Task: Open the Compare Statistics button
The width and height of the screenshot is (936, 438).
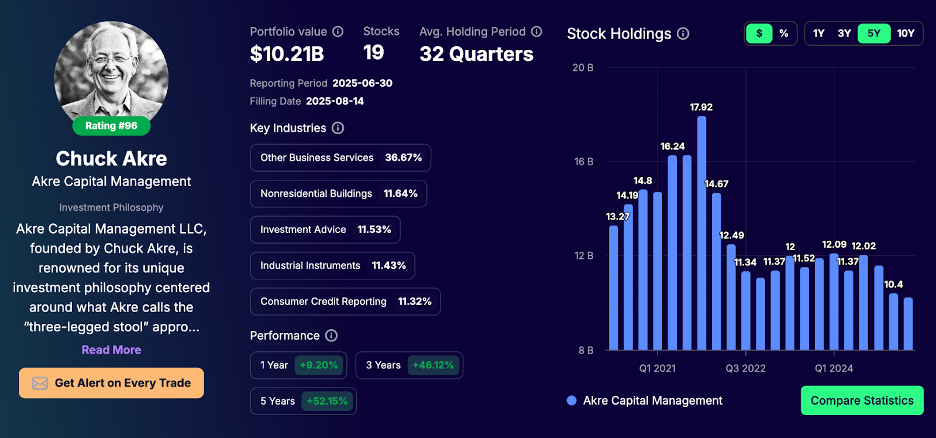Action: [x=862, y=400]
